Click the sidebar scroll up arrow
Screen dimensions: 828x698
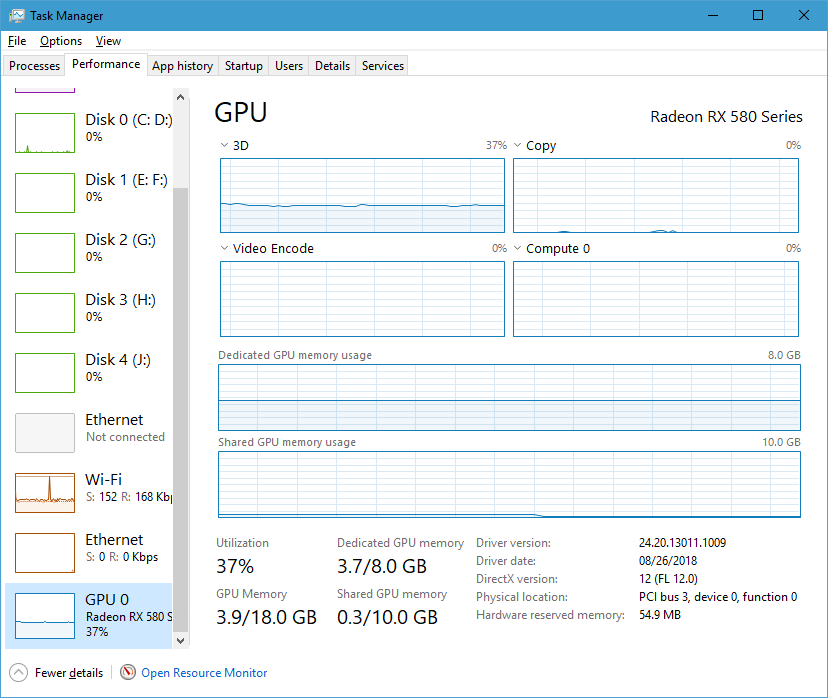pos(181,97)
